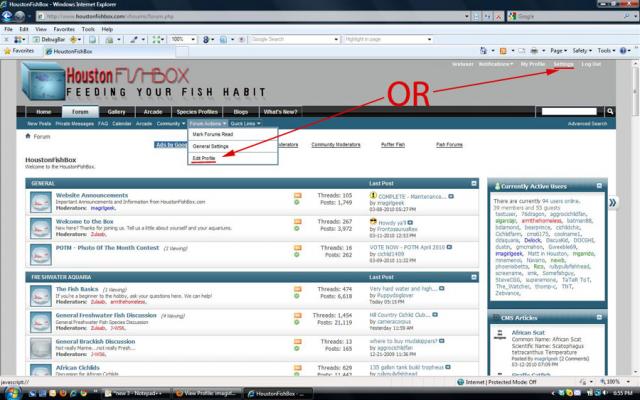Click go-to-post icon after Howdy ya'll
This screenshot has height=400, width=640.
point(410,222)
